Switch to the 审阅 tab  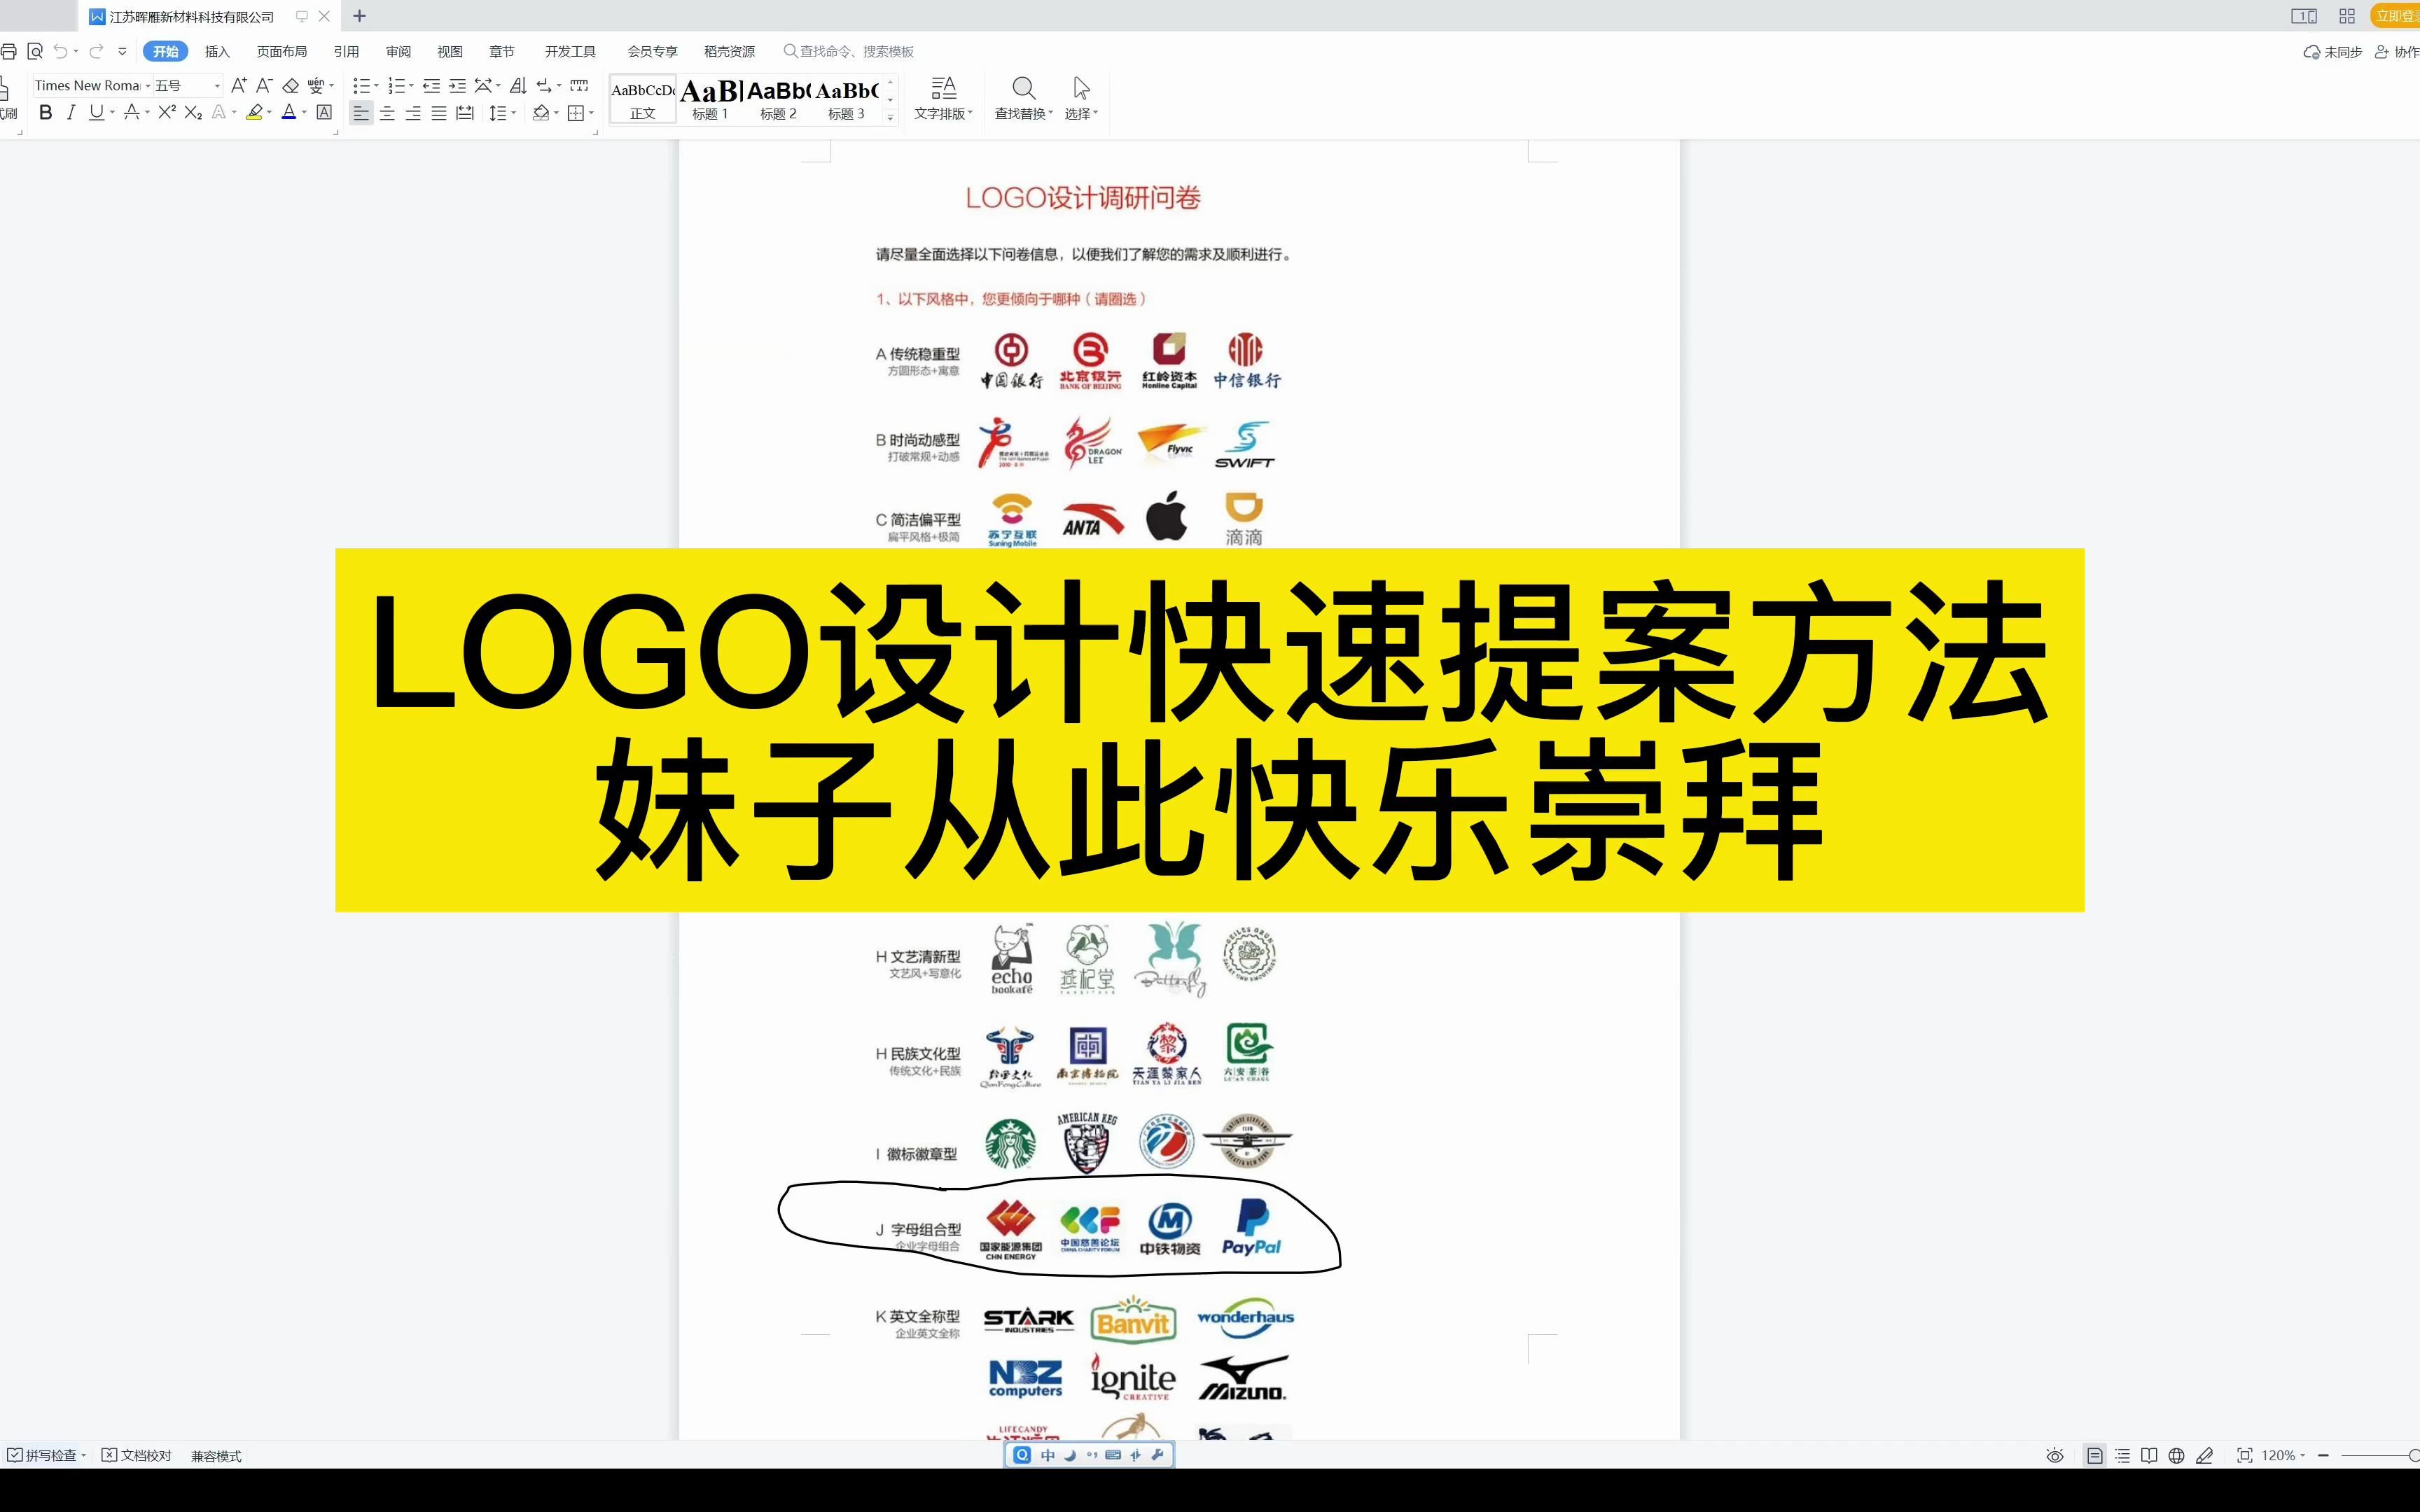[x=398, y=51]
